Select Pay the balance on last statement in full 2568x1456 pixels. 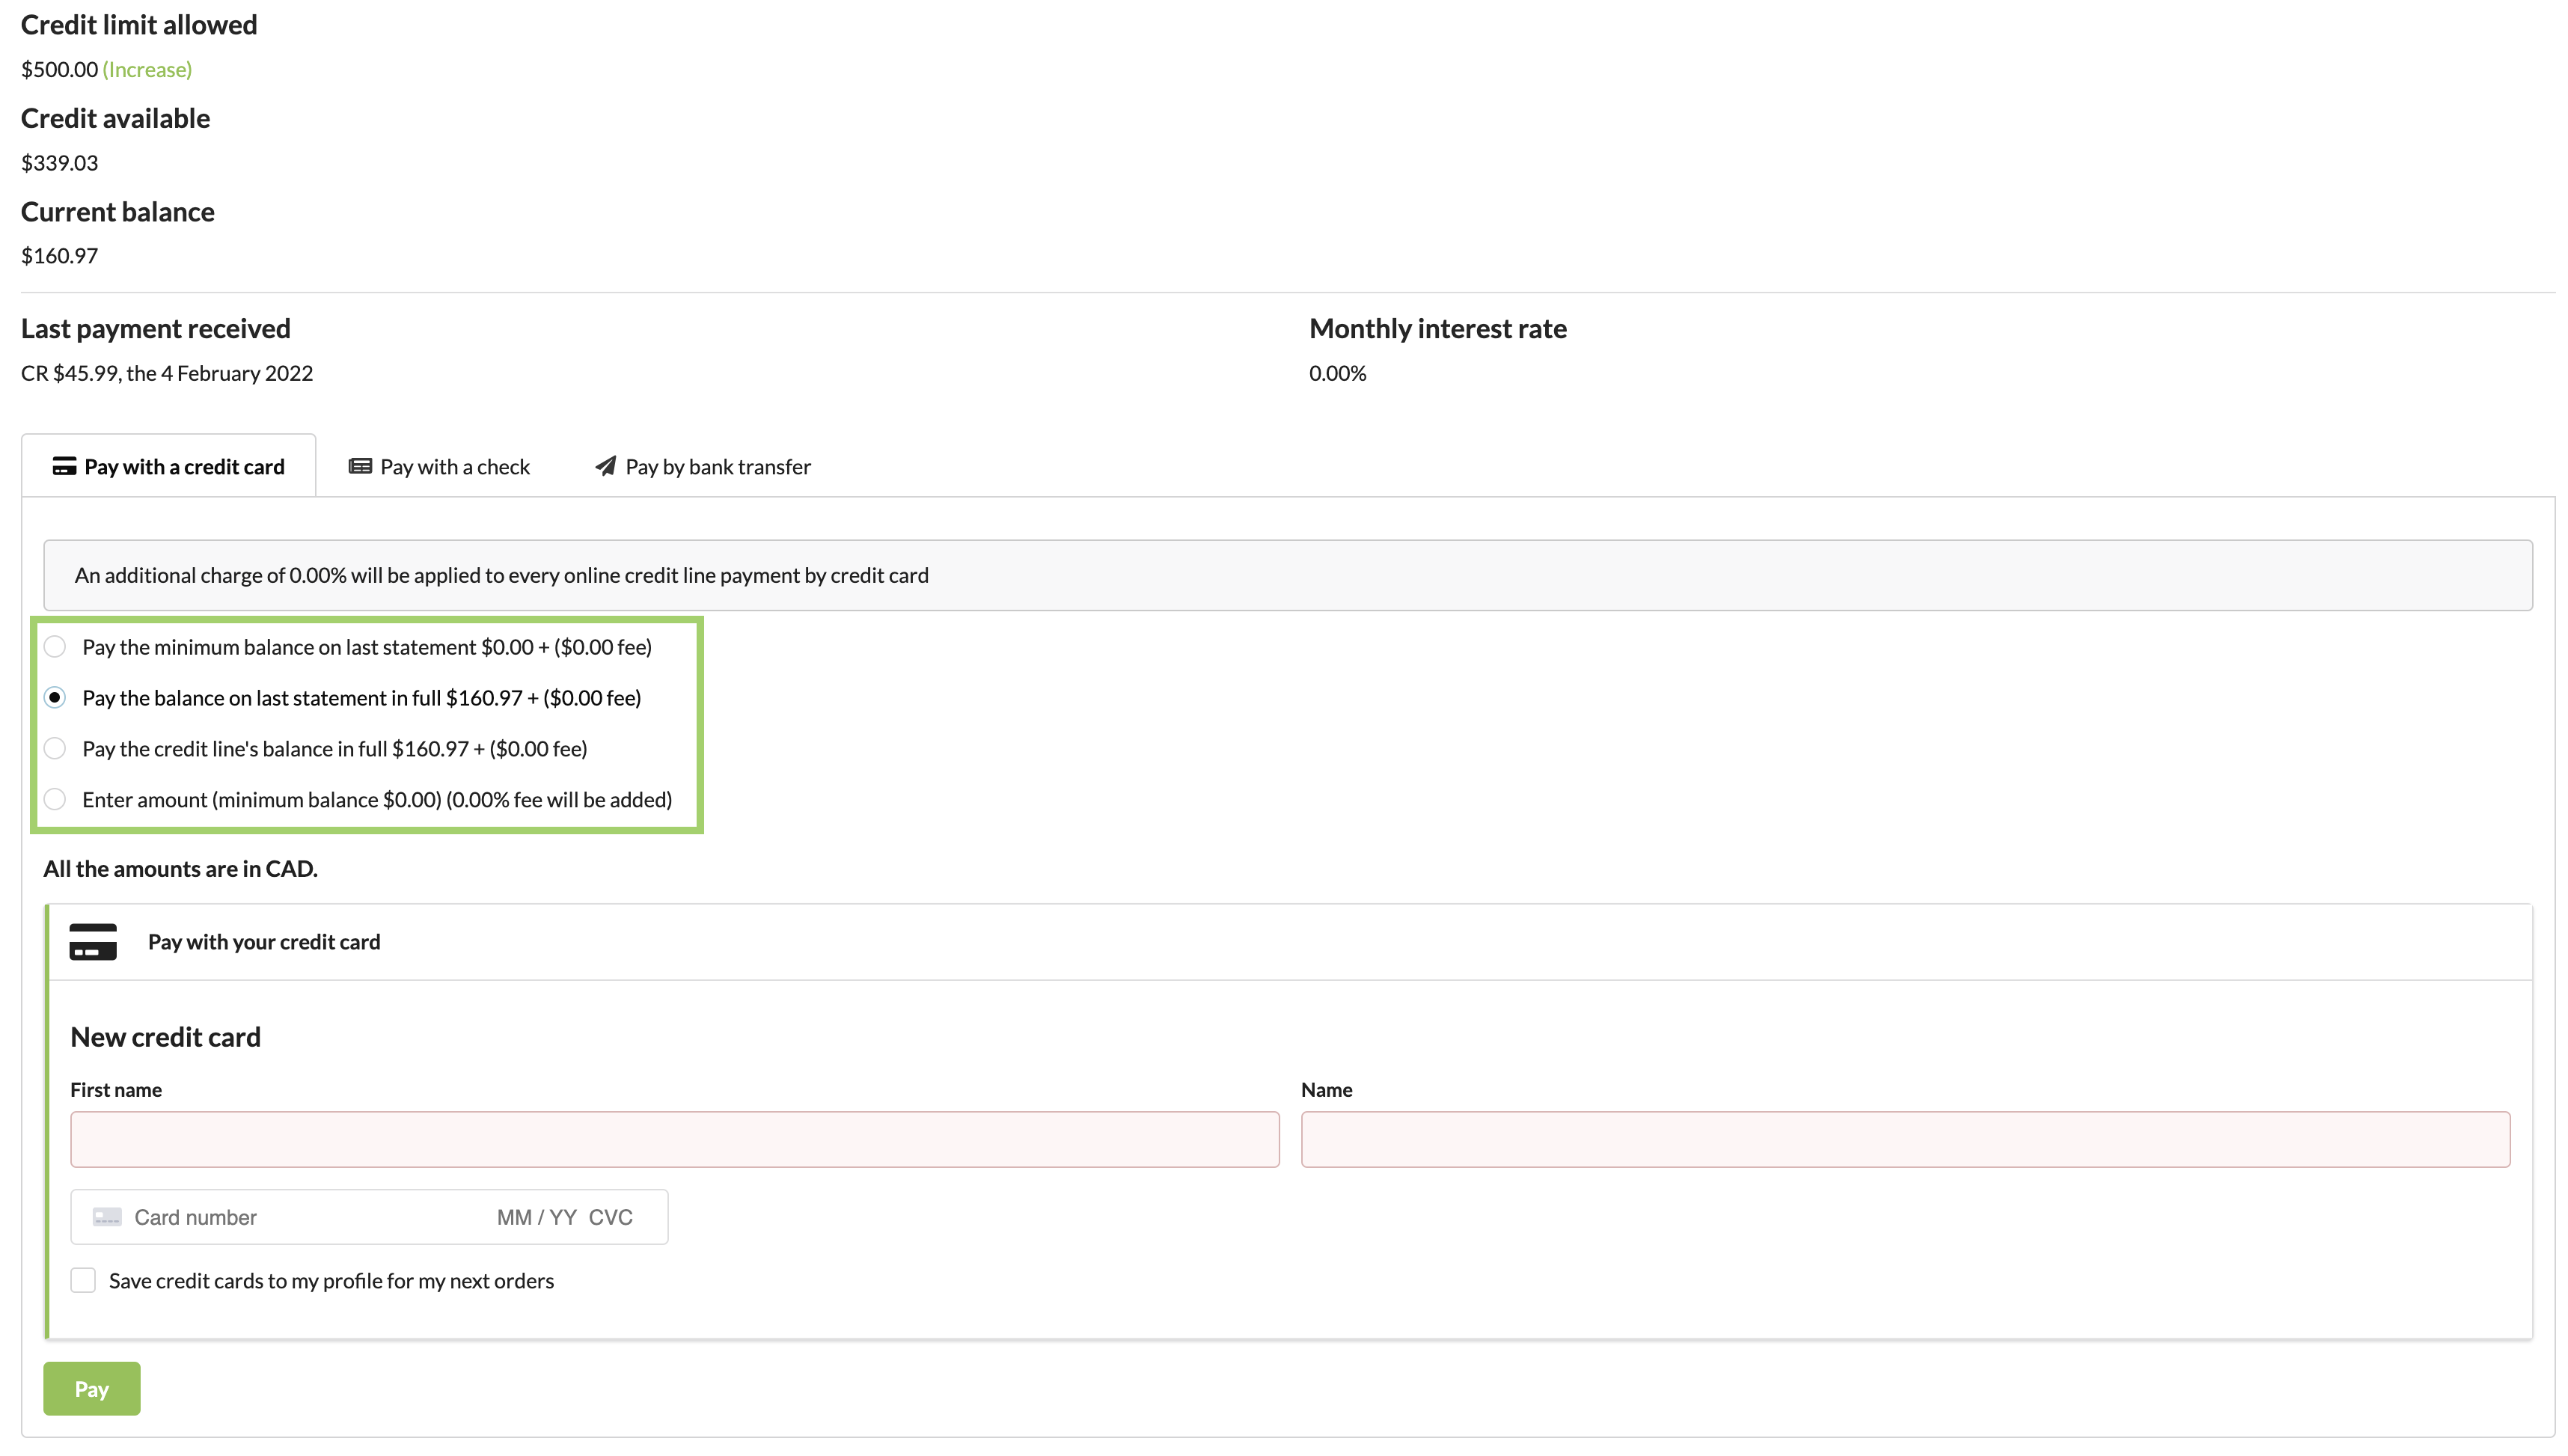pyautogui.click(x=55, y=697)
